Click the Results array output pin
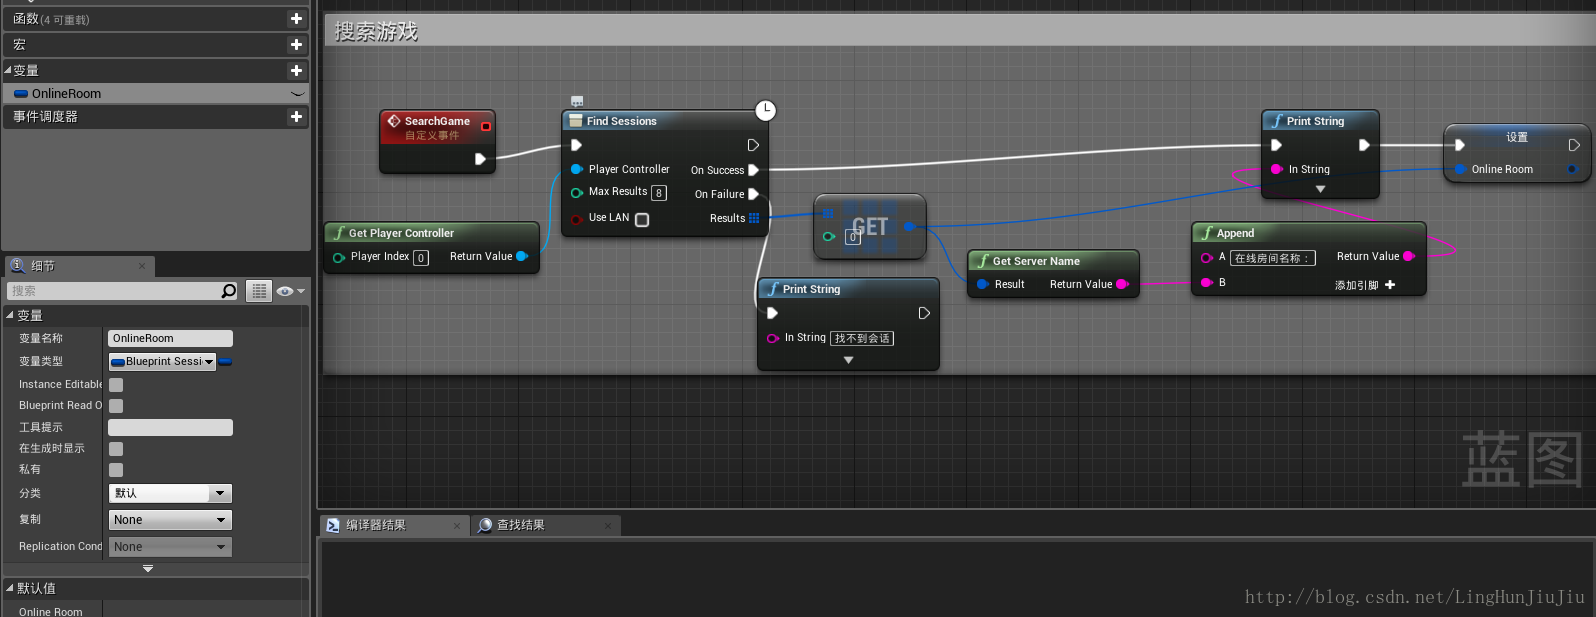Image resolution: width=1596 pixels, height=617 pixels. click(754, 218)
